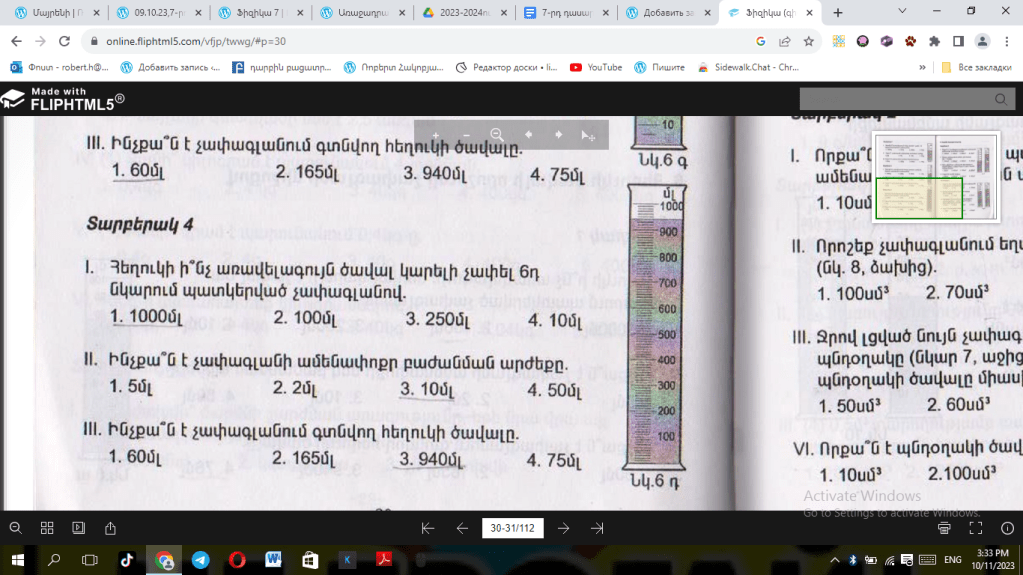Open the Все закладки bookmarks folder
The width and height of the screenshot is (1023, 575).
(x=977, y=67)
